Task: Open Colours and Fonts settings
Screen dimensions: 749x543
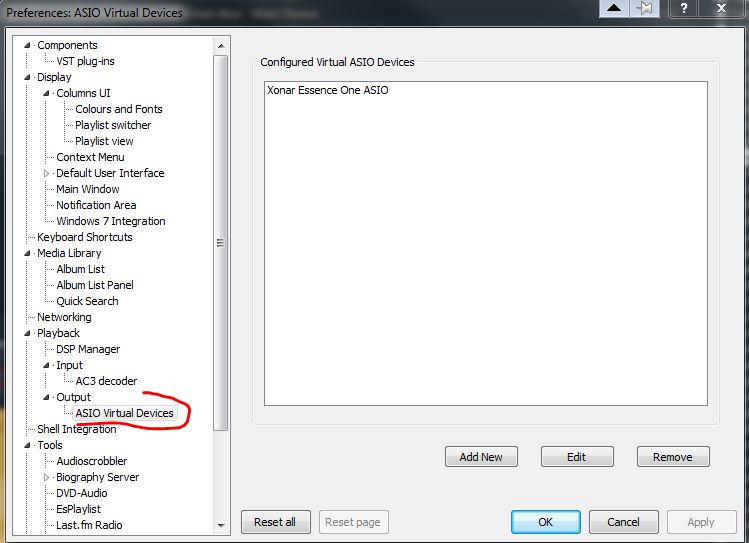Action: (118, 109)
